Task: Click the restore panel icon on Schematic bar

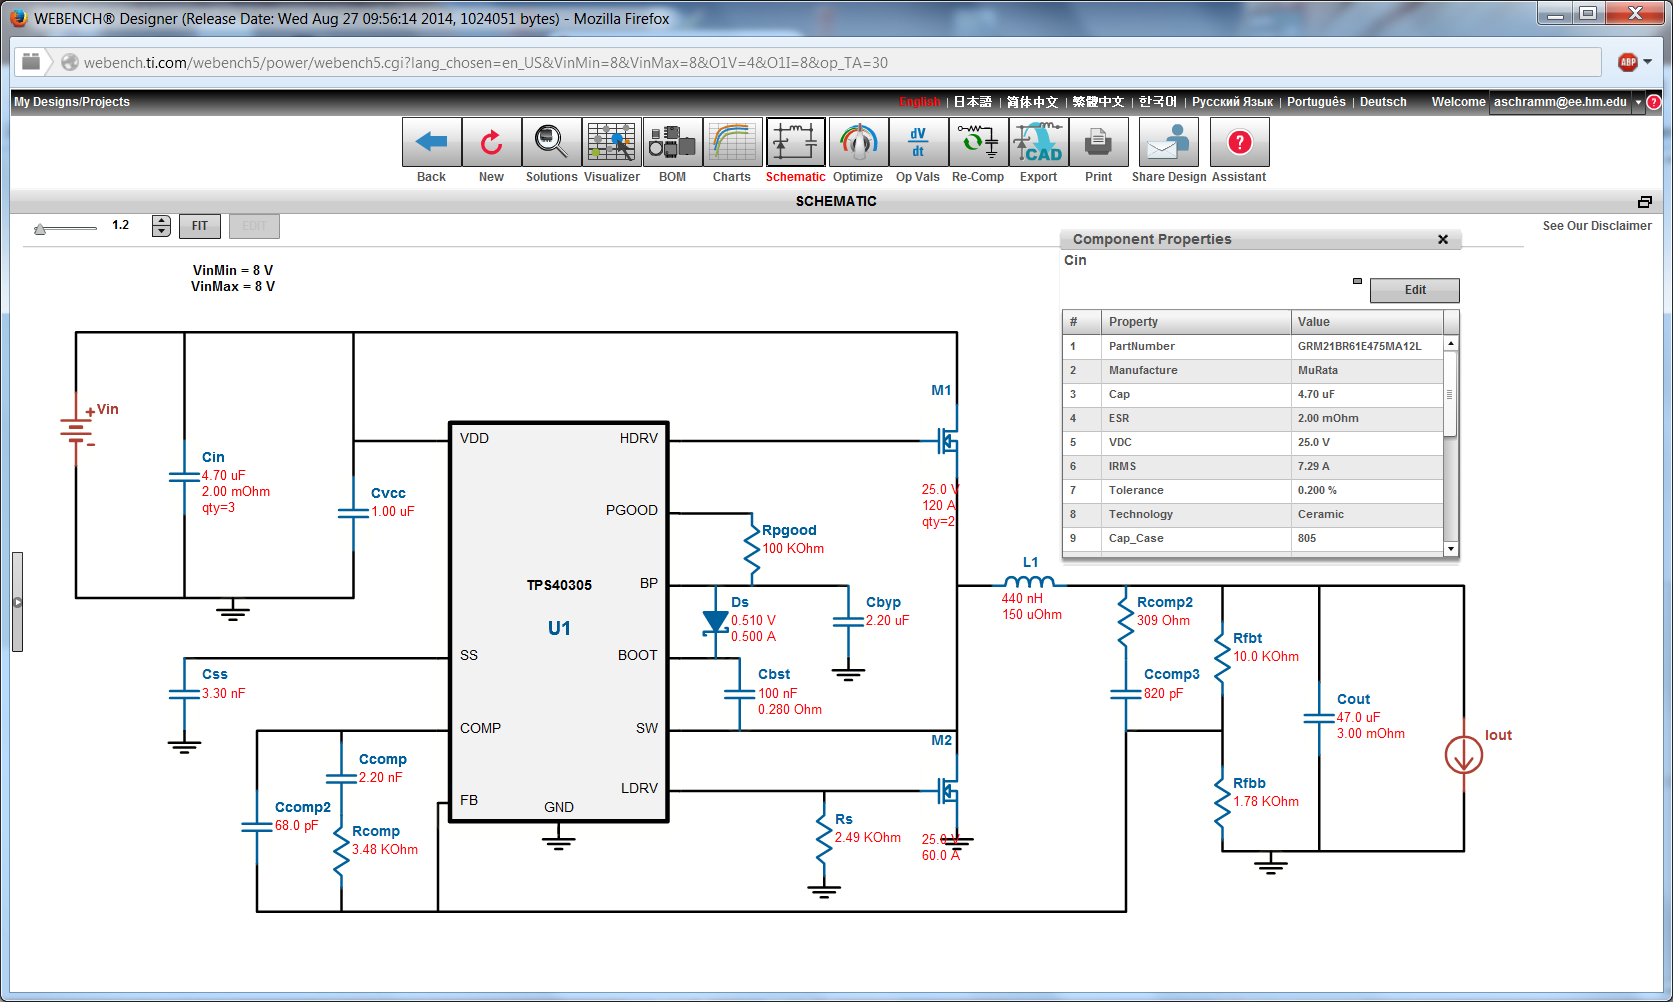Action: [1645, 202]
